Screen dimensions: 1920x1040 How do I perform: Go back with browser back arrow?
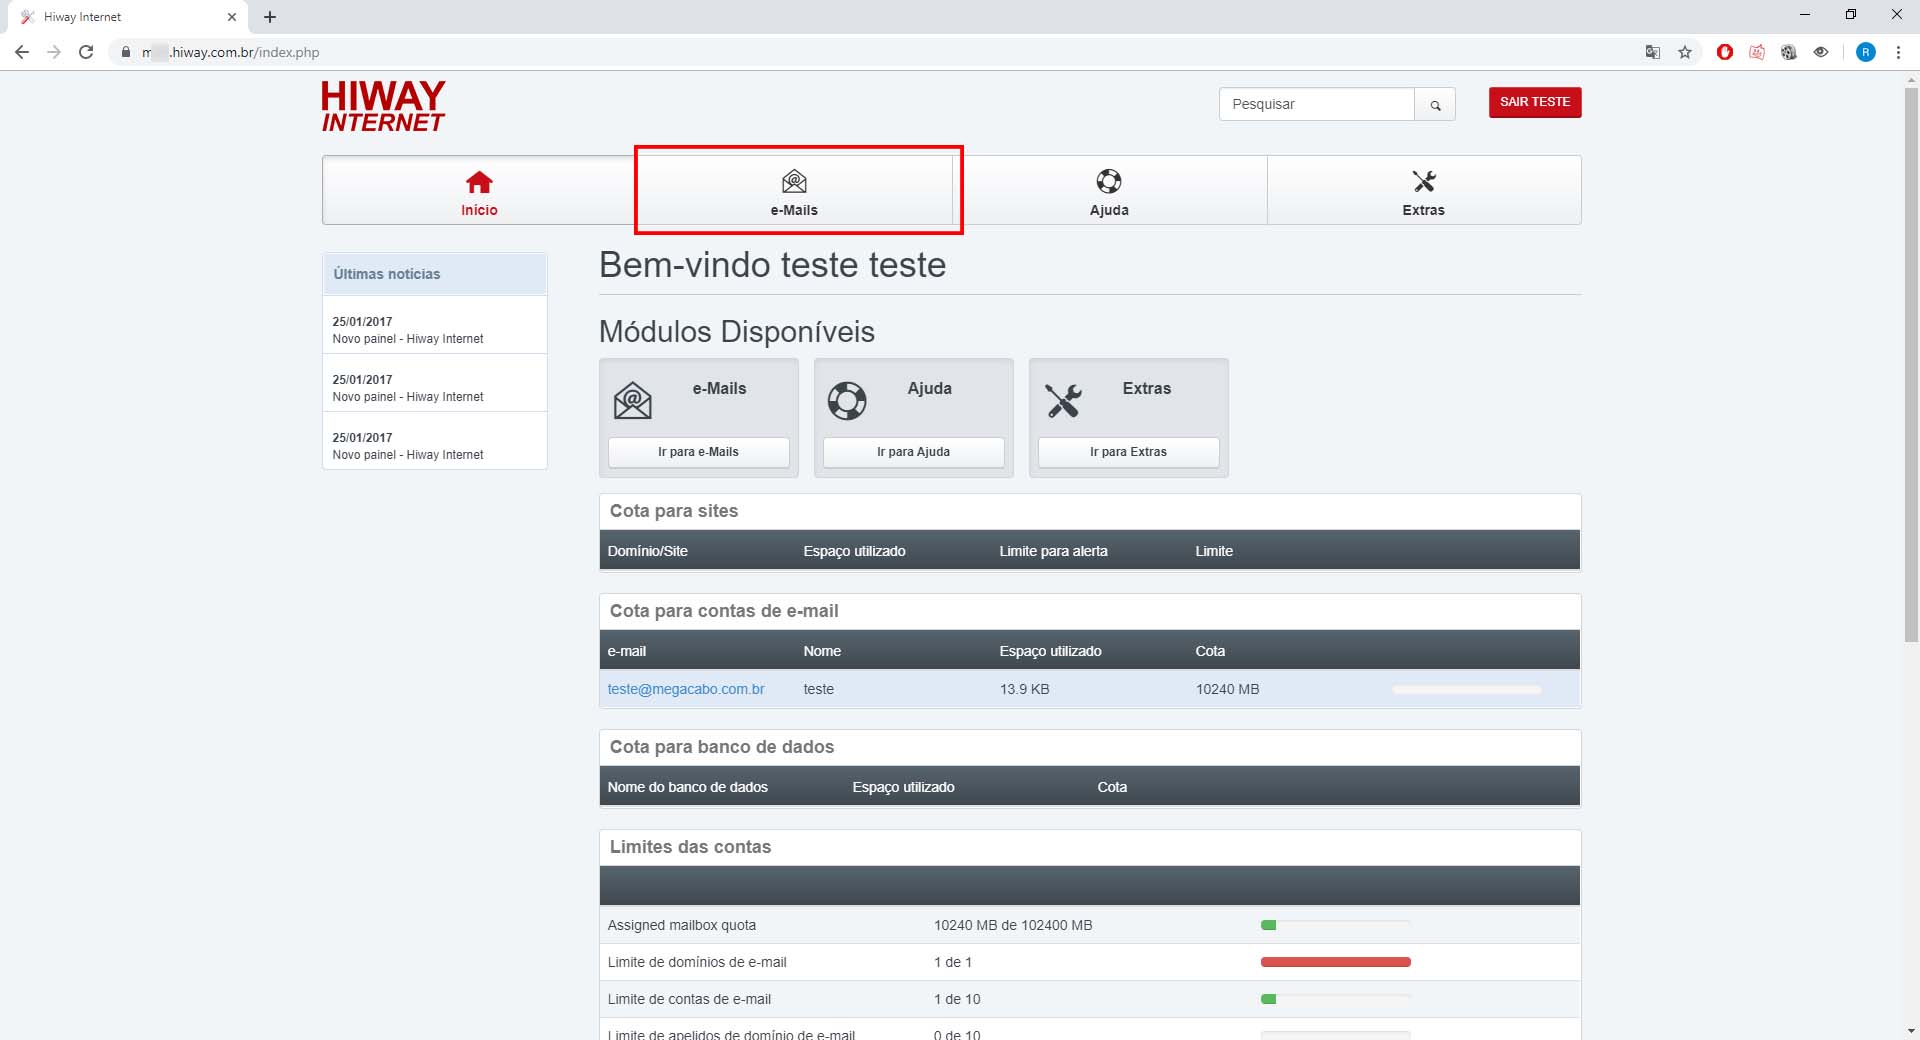tap(22, 52)
